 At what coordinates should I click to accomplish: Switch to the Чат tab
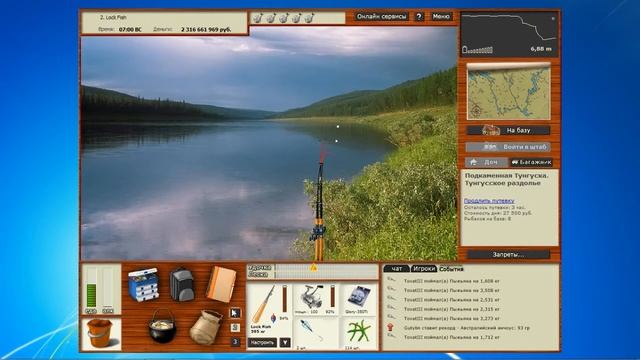[396, 269]
